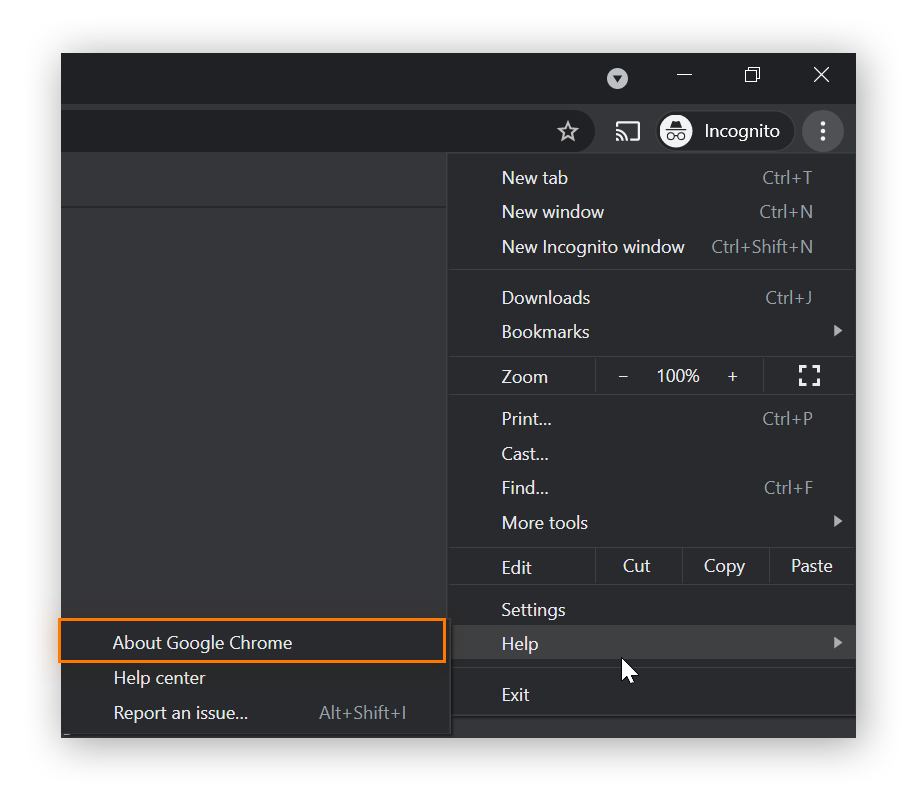Zoom in using the plus icon
The image size is (917, 794).
(x=732, y=375)
